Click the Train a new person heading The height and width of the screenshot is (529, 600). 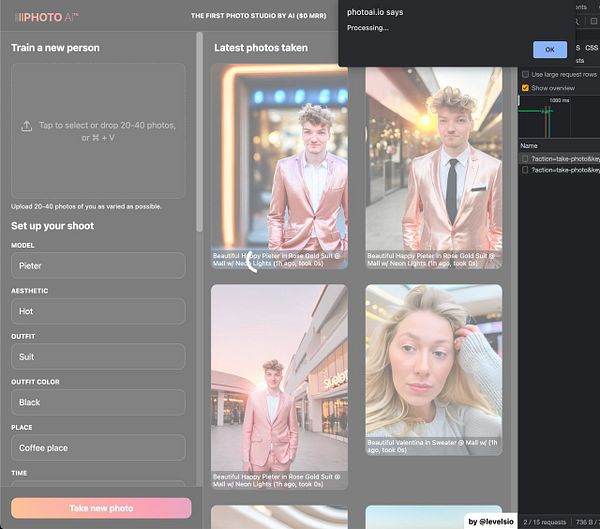pyautogui.click(x=55, y=48)
